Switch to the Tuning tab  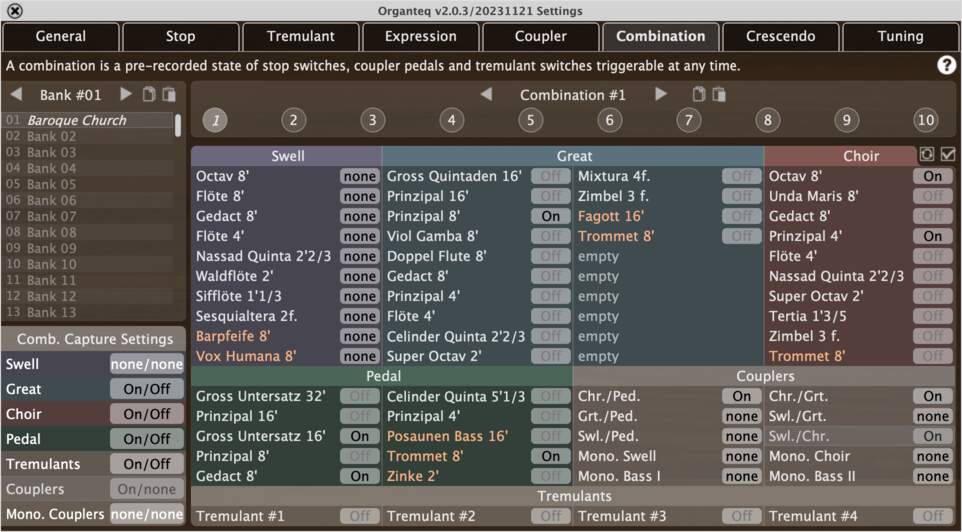point(900,36)
